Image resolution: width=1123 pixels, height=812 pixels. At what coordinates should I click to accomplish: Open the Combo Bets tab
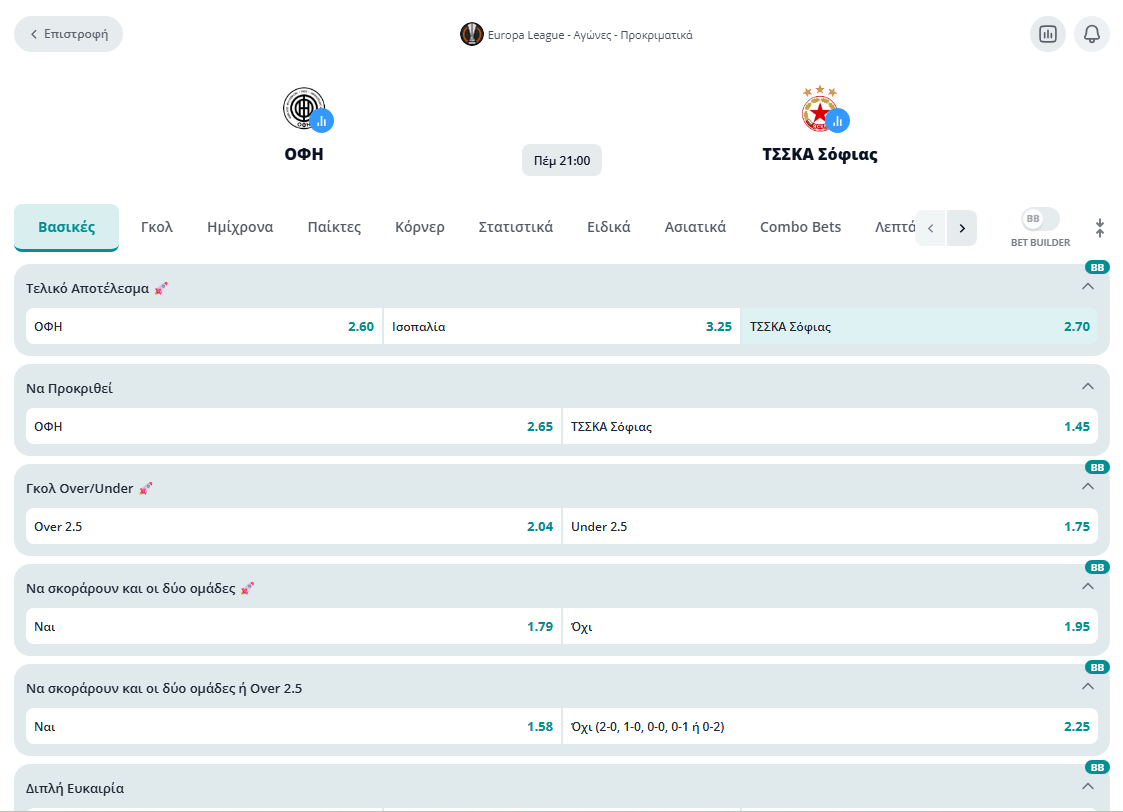800,227
